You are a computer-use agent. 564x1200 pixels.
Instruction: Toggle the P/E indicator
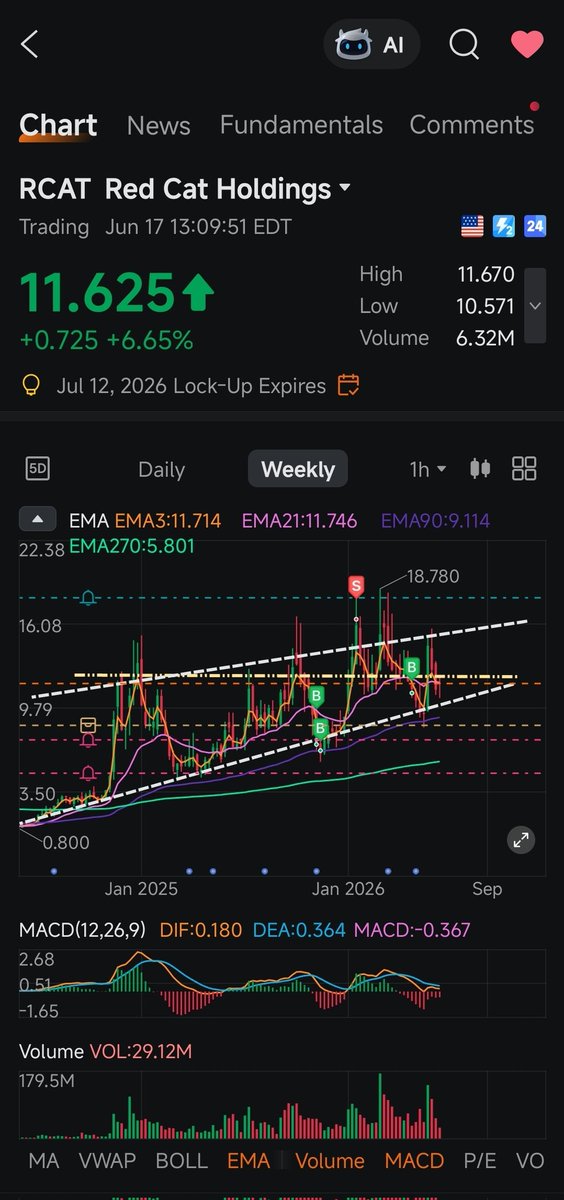pyautogui.click(x=480, y=1160)
